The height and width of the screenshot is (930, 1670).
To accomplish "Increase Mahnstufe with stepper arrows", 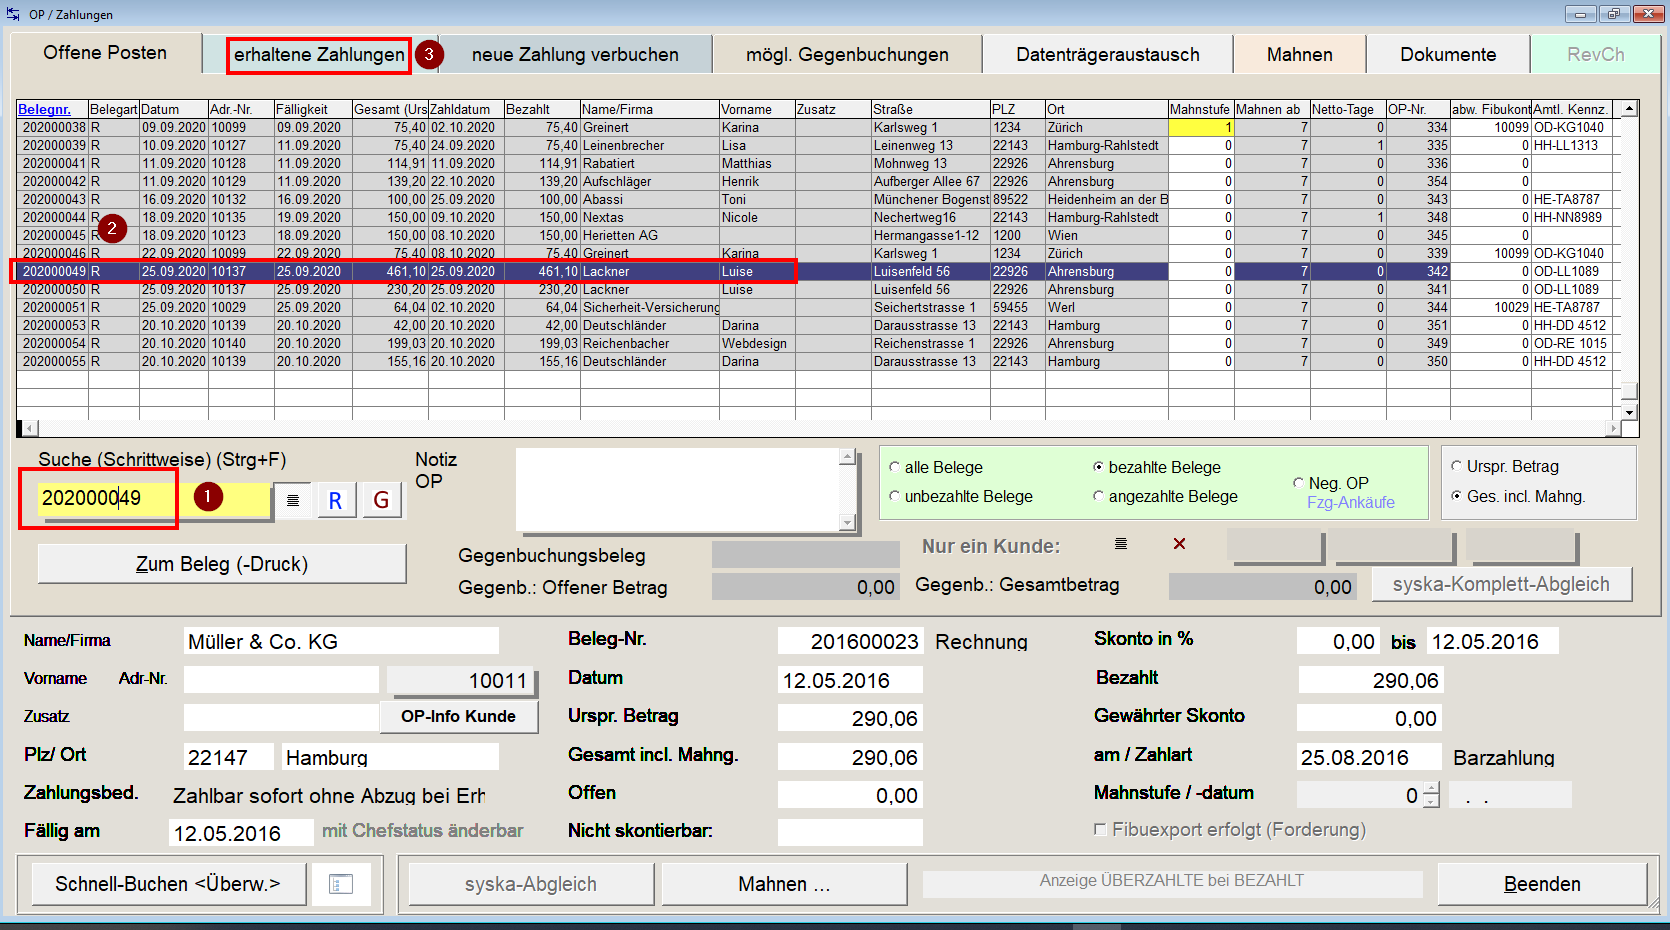I will [x=1431, y=789].
